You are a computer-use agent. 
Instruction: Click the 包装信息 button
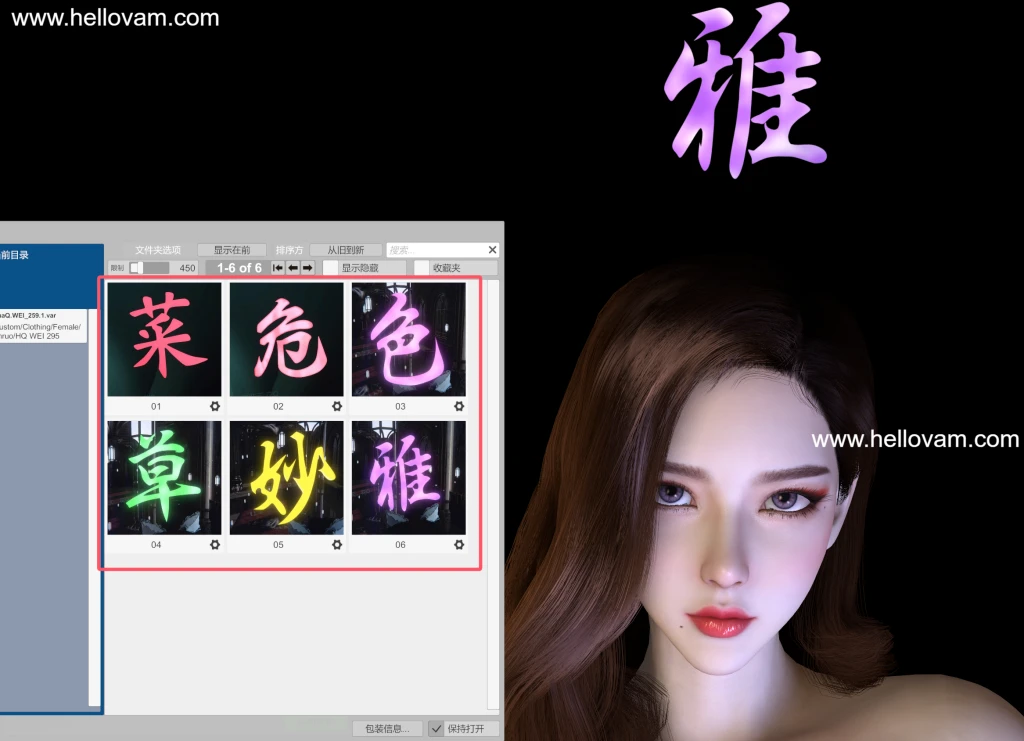coord(385,729)
